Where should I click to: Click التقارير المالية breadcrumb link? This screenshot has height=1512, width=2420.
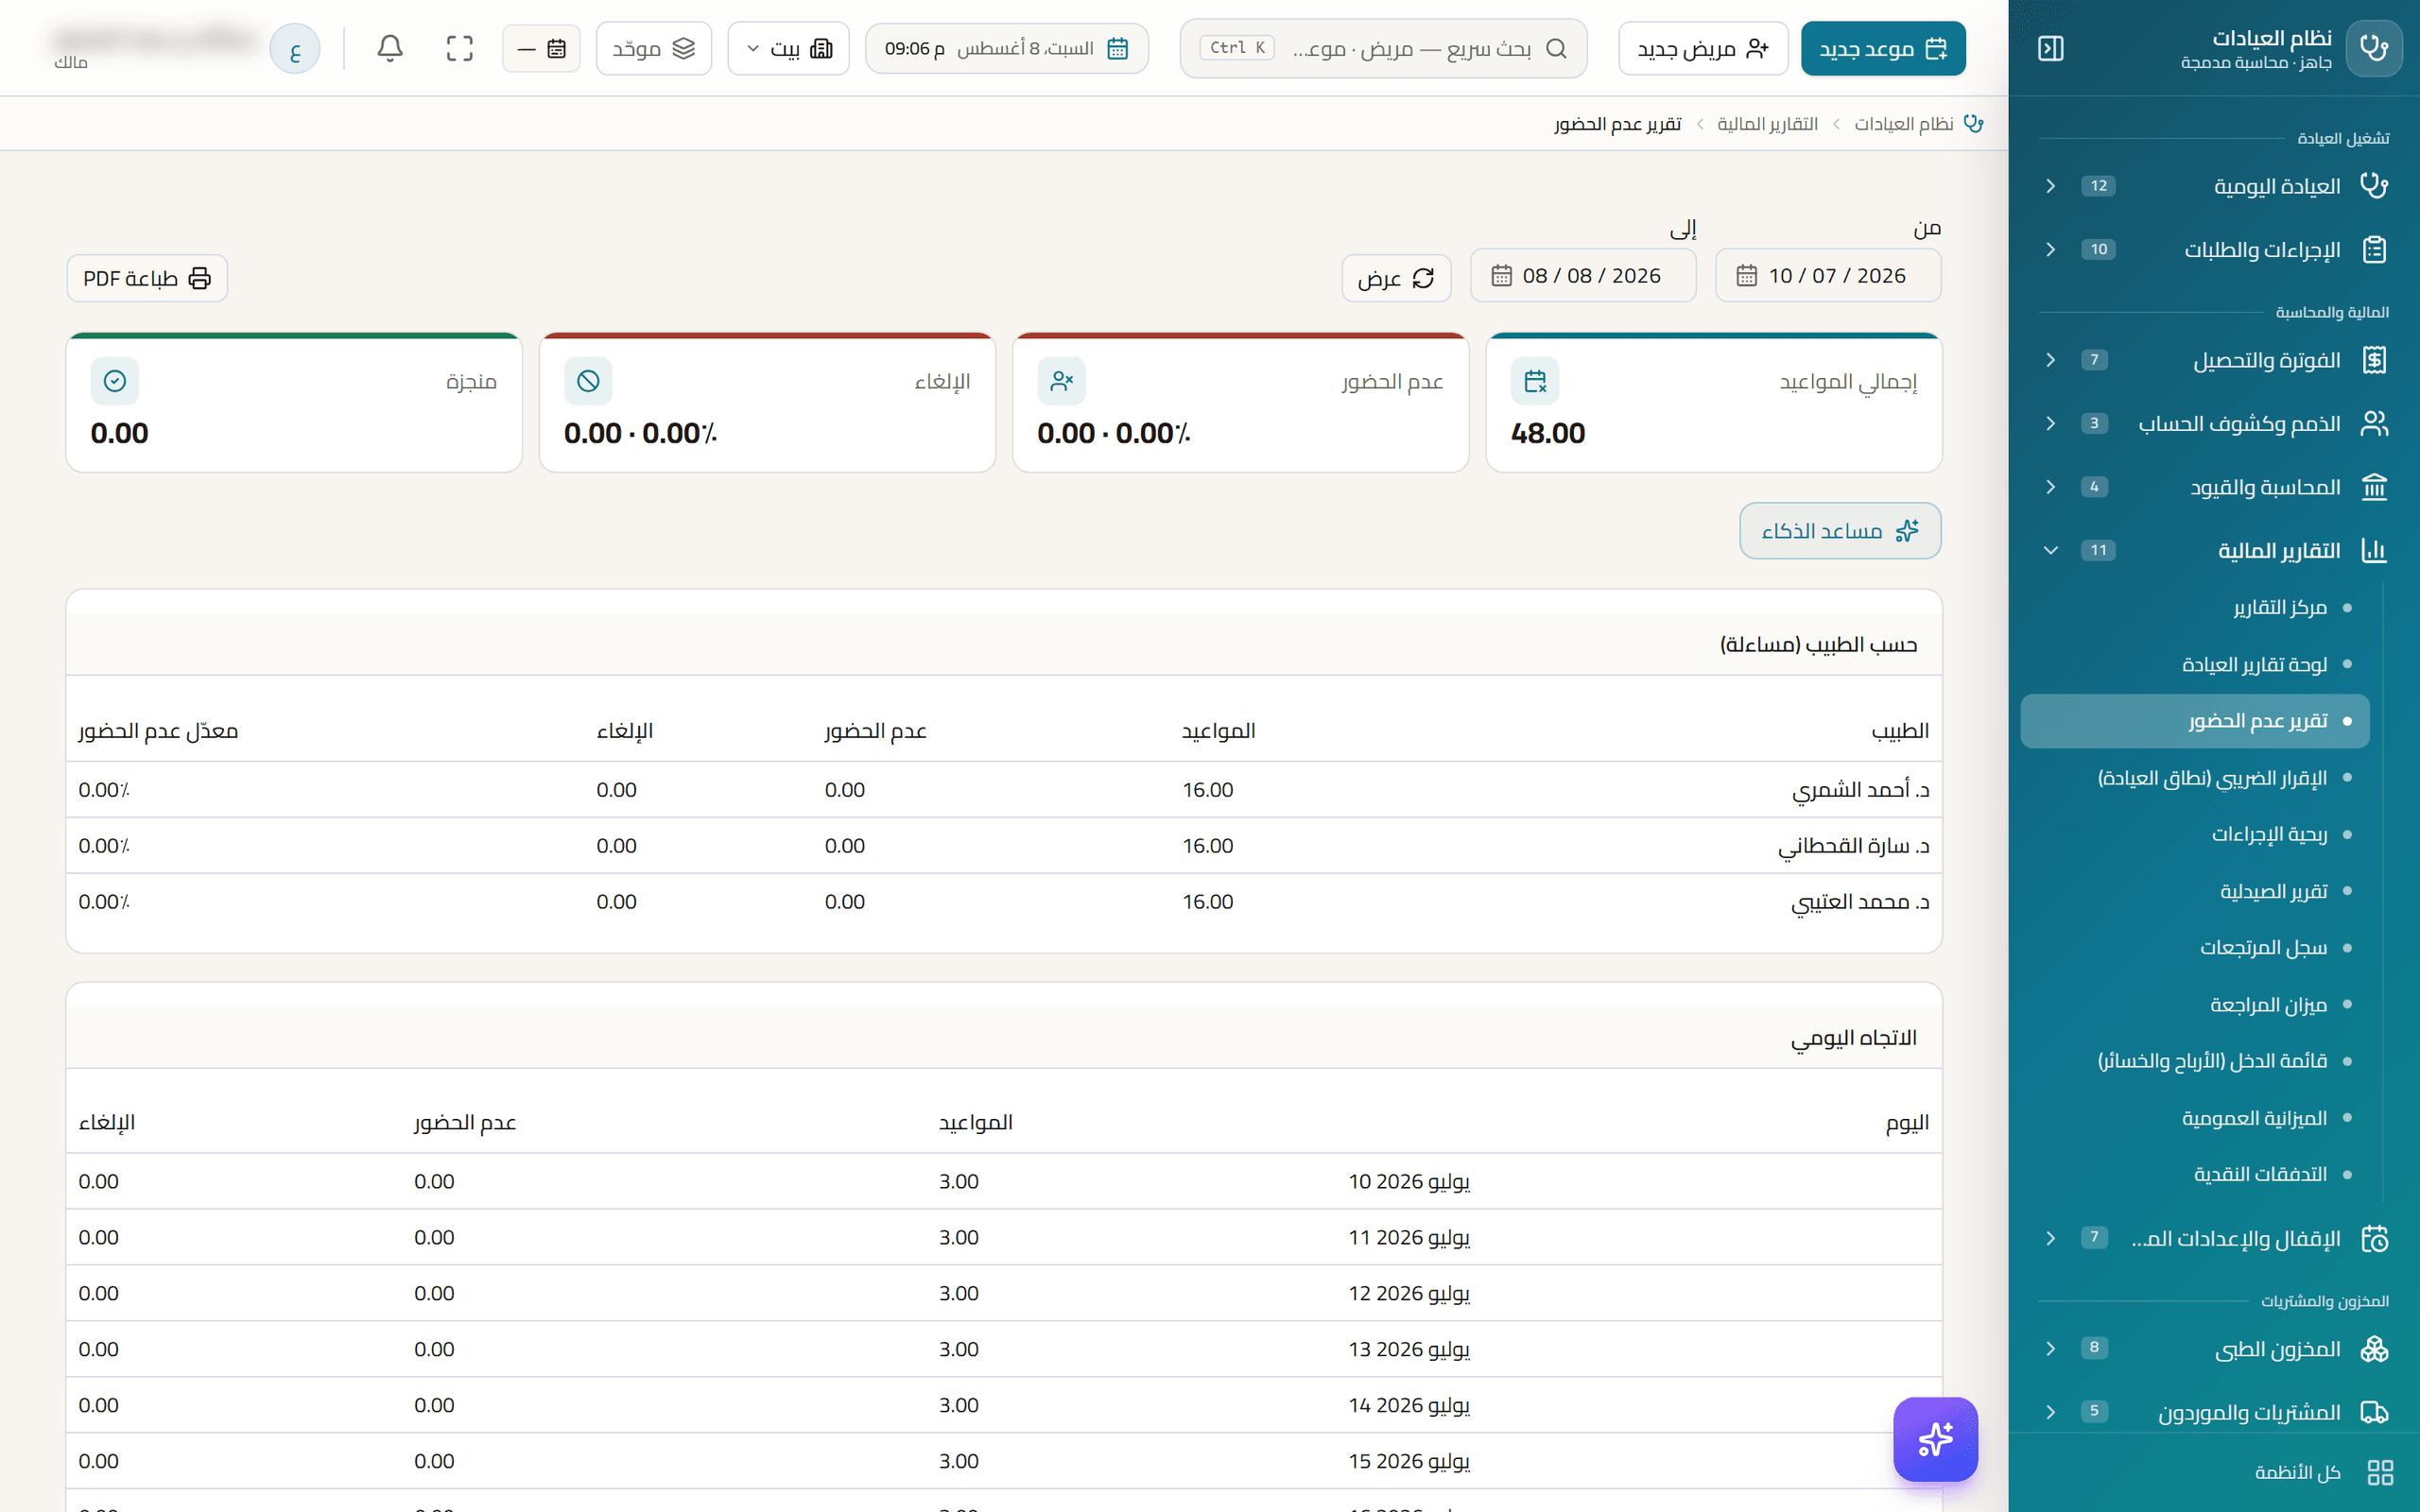point(1767,123)
